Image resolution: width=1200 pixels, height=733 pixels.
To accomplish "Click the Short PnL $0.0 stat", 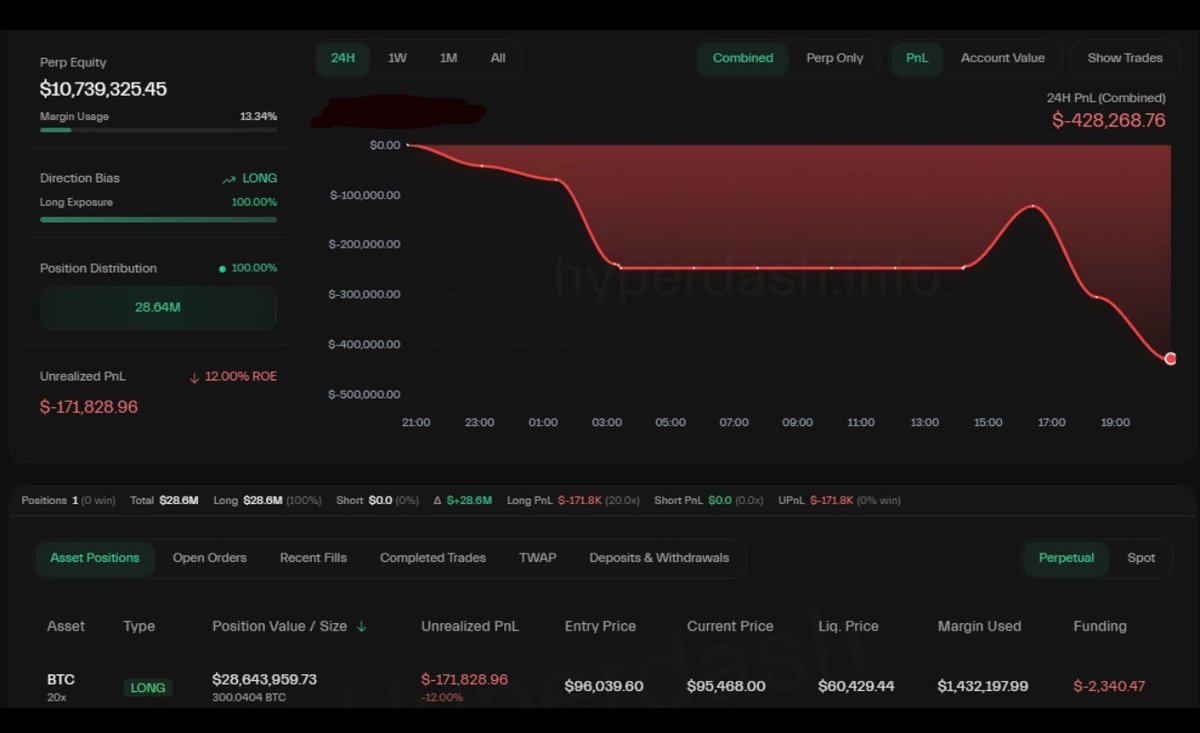I will (x=710, y=500).
